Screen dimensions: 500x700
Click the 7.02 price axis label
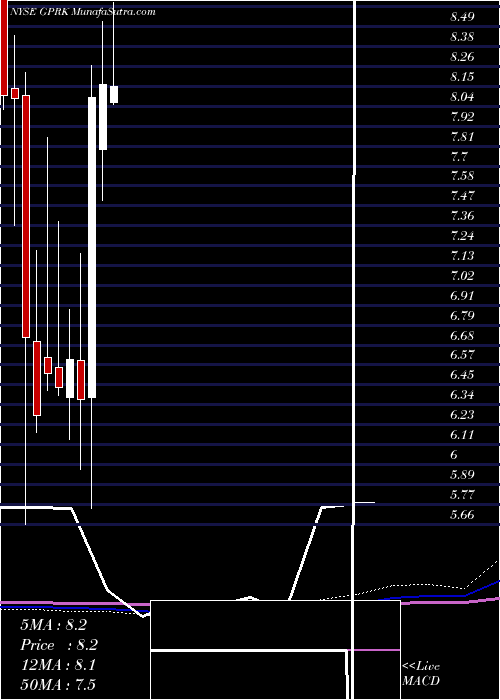462,275
